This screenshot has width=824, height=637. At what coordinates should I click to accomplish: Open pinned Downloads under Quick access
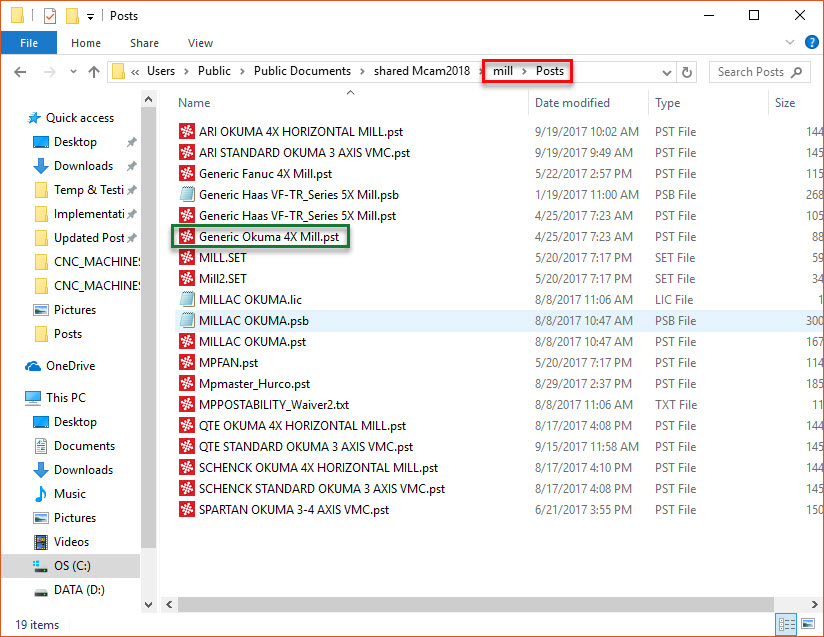(x=83, y=166)
